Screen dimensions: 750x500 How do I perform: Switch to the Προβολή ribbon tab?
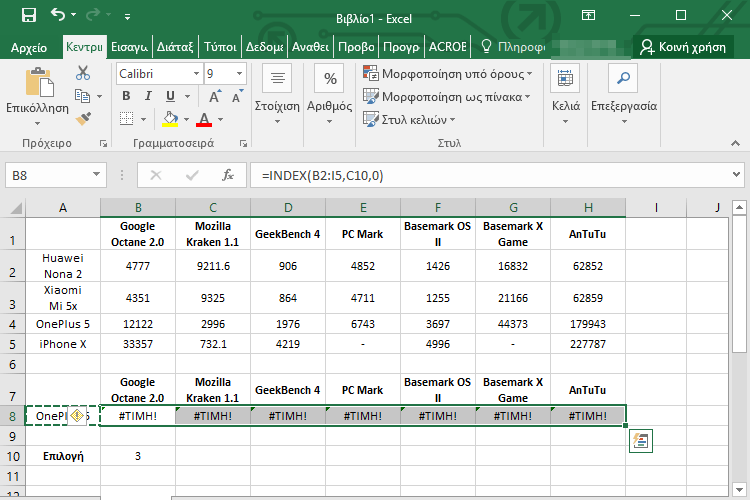pos(356,47)
